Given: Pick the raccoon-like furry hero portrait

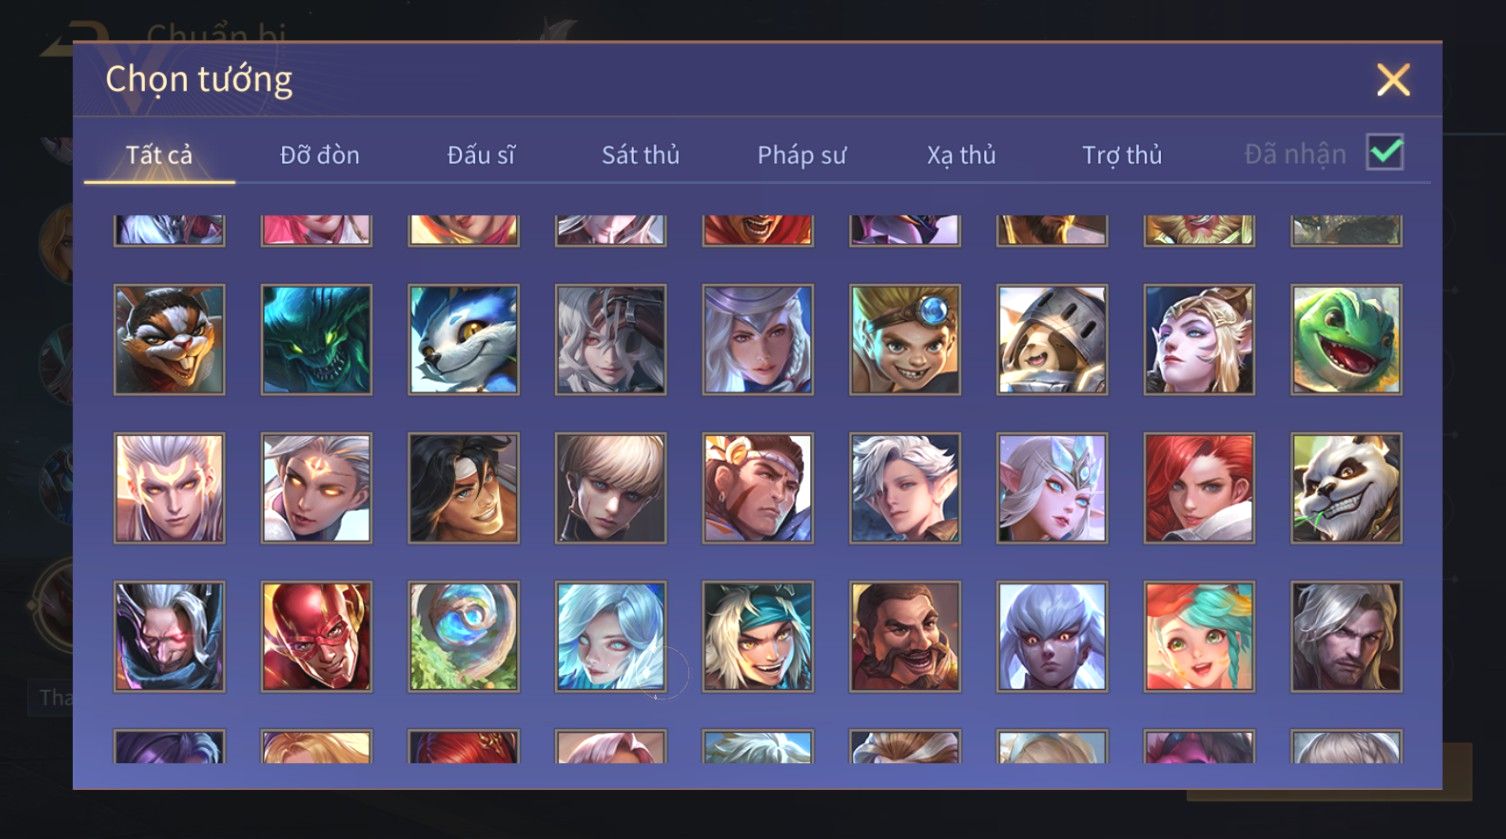Looking at the screenshot, I should tap(170, 340).
